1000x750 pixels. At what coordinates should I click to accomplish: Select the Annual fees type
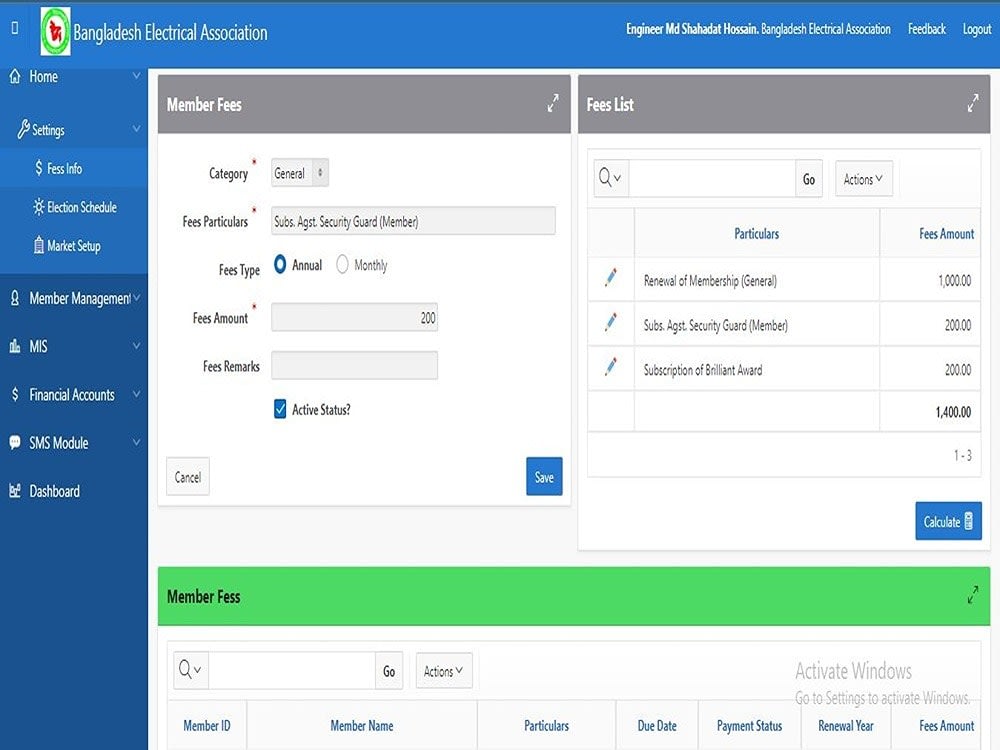click(x=281, y=264)
